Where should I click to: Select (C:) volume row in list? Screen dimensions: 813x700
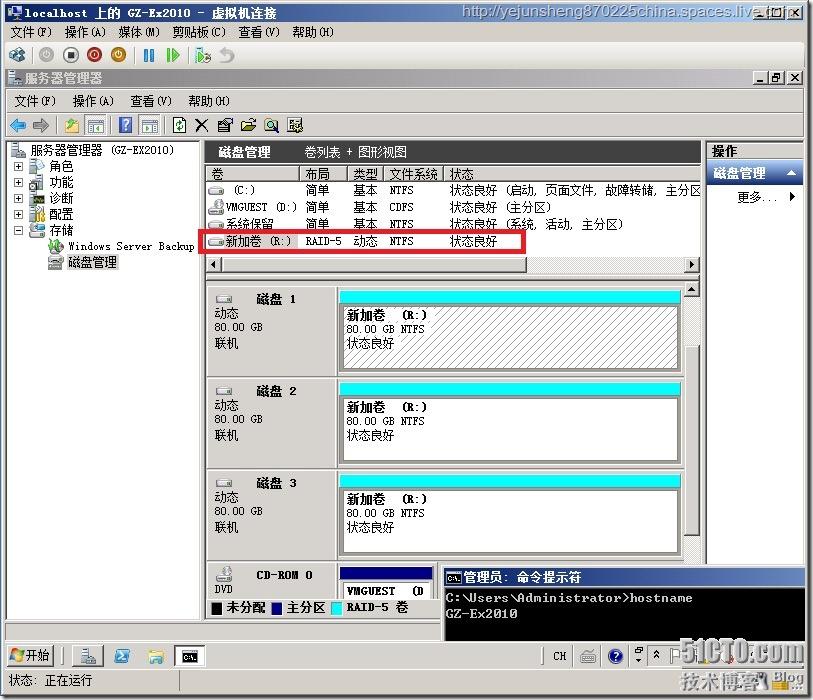pyautogui.click(x=454, y=190)
